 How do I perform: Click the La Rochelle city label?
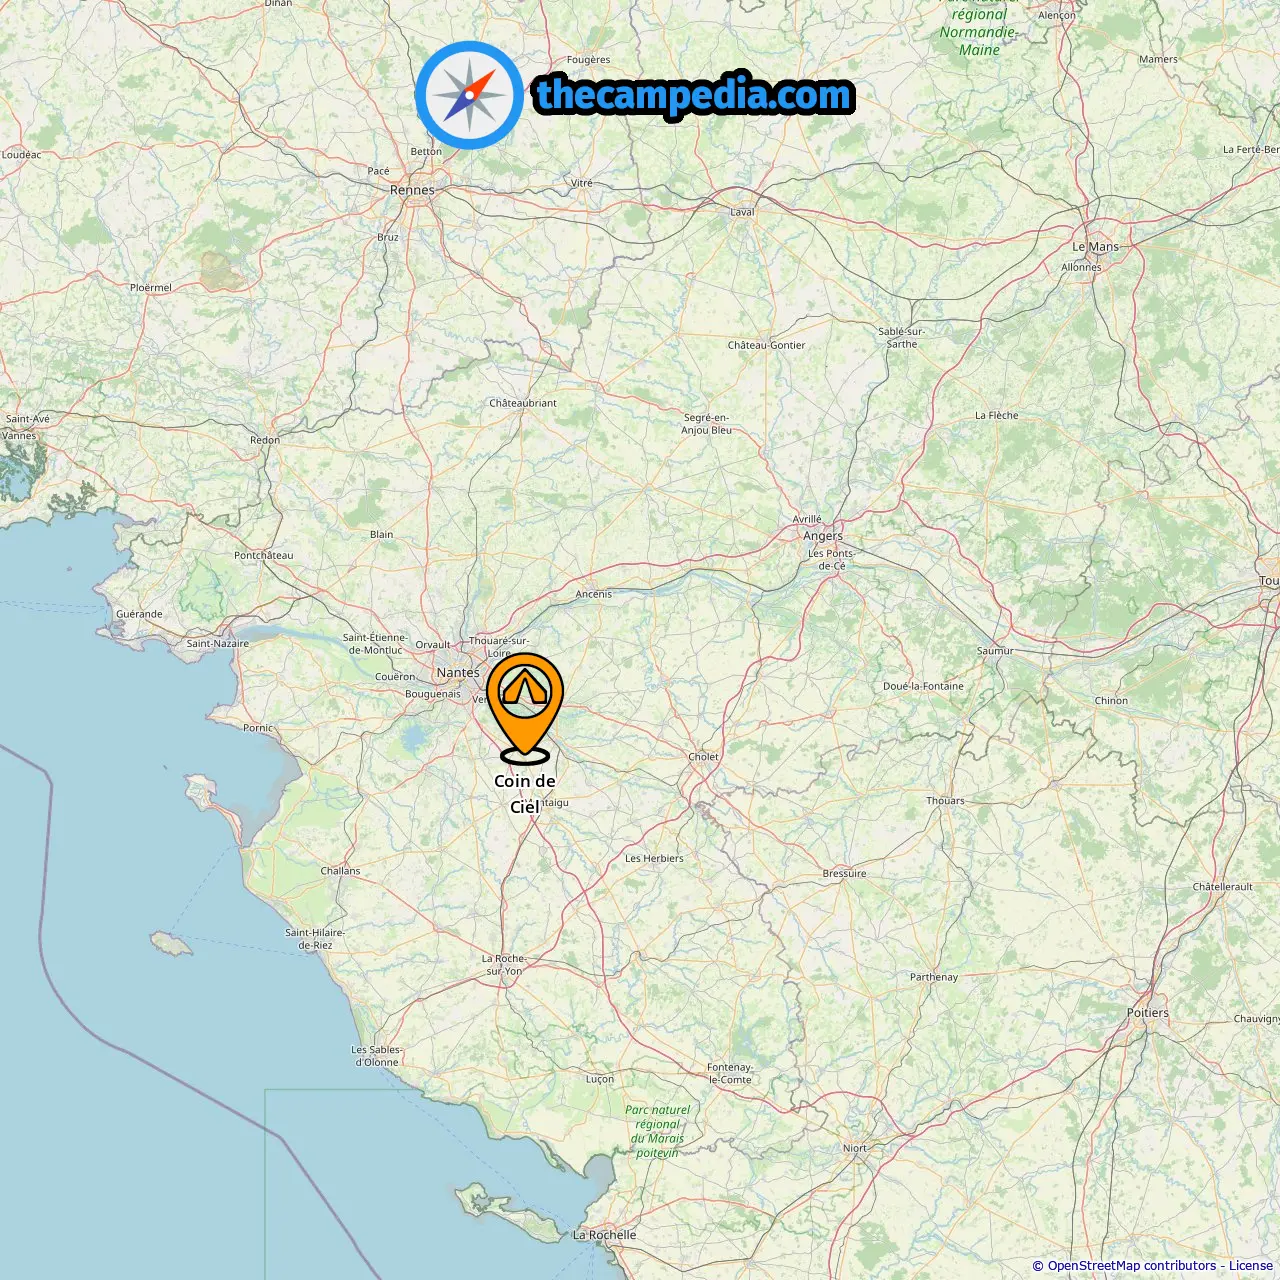tap(604, 1235)
